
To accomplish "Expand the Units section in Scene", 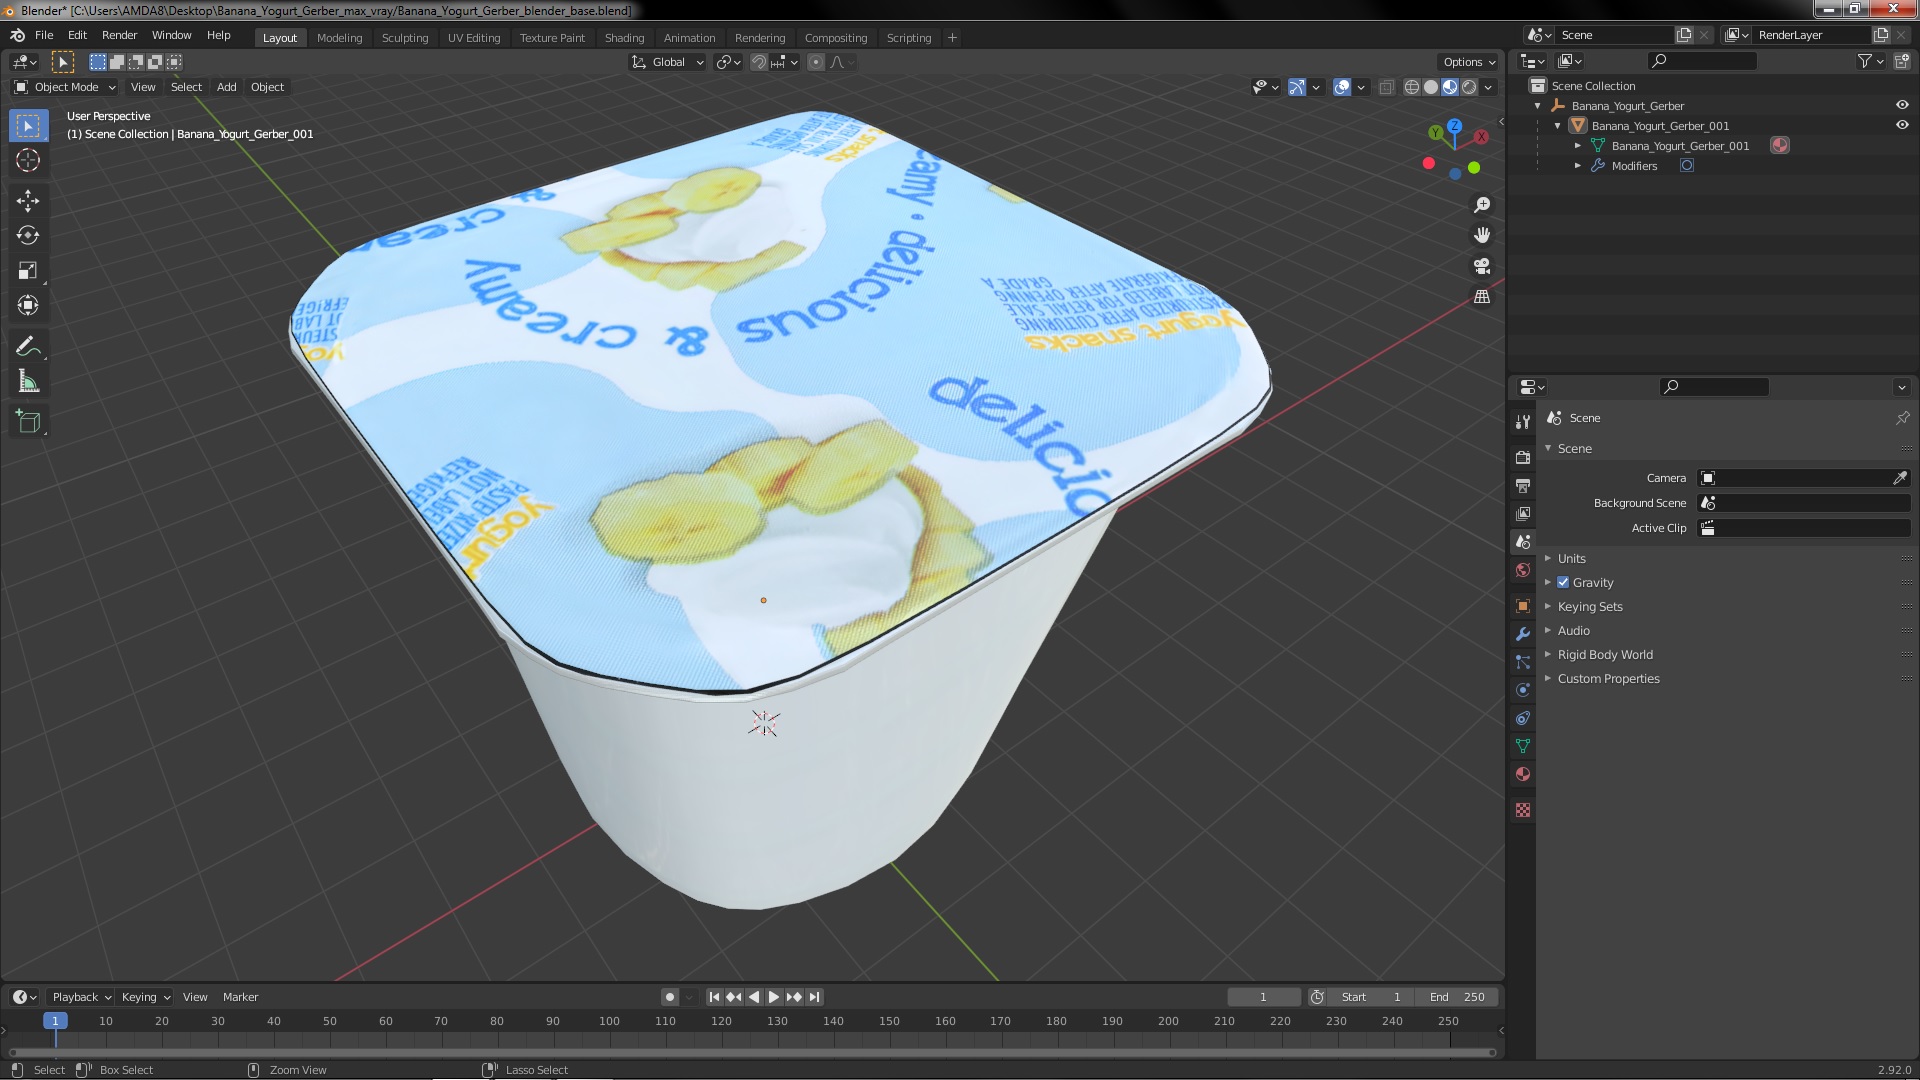I will click(1572, 558).
